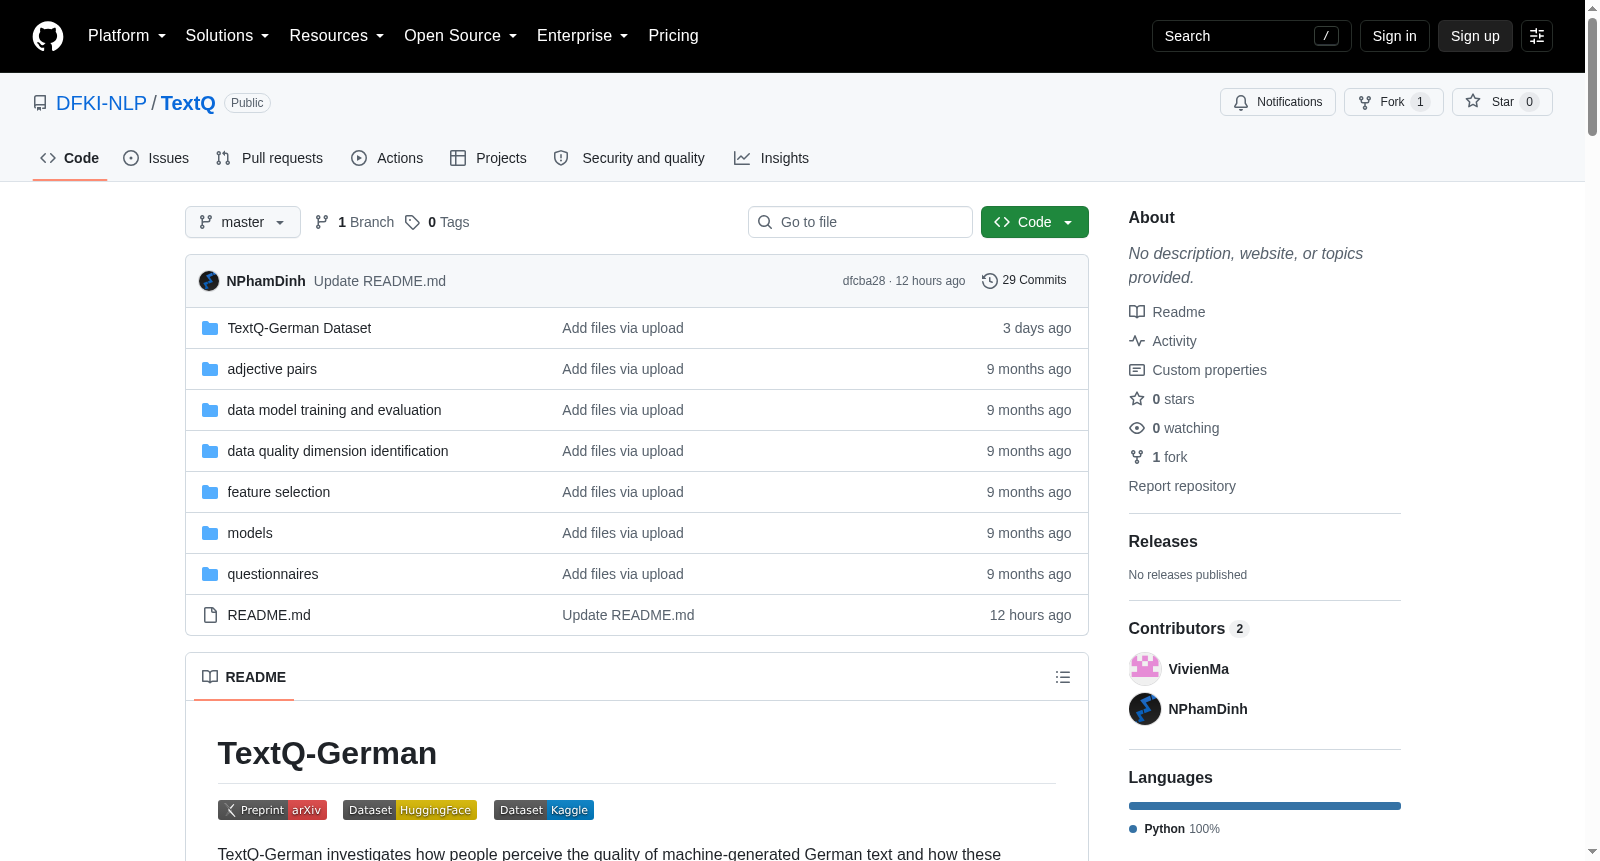Select the Code repository tab

(70, 158)
